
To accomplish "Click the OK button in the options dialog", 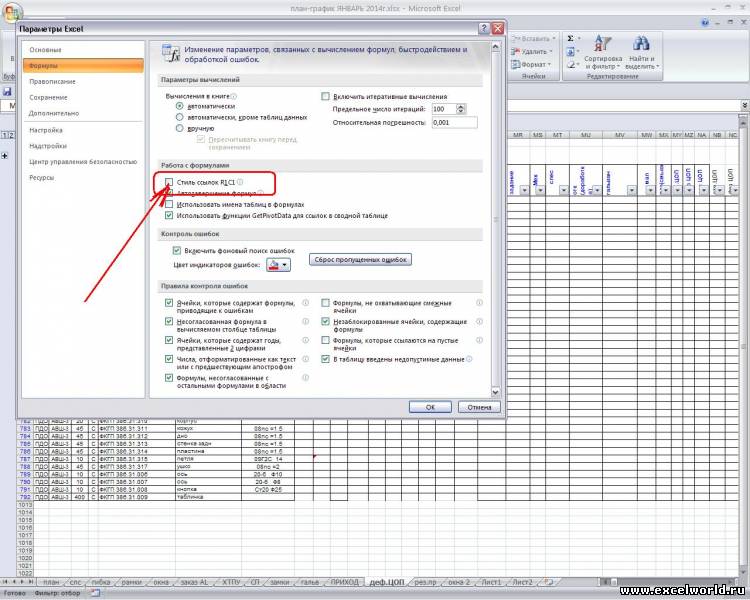I will 430,407.
